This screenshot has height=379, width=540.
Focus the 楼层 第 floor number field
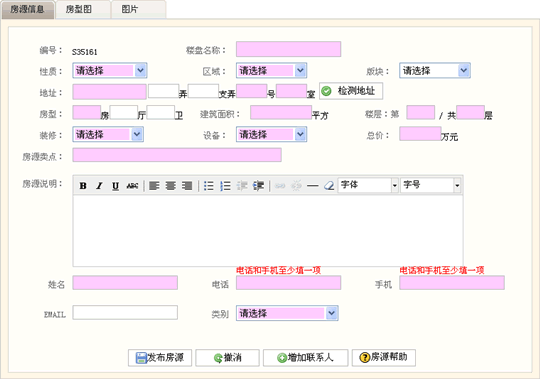click(x=420, y=113)
